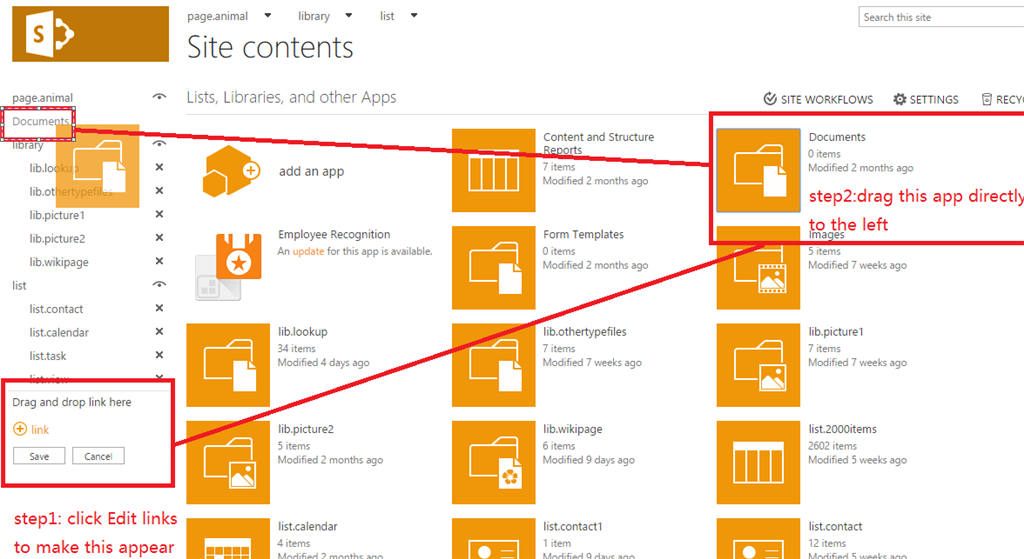Image resolution: width=1024 pixels, height=559 pixels.
Task: Expand the list top nav dropdown
Action: tap(414, 16)
